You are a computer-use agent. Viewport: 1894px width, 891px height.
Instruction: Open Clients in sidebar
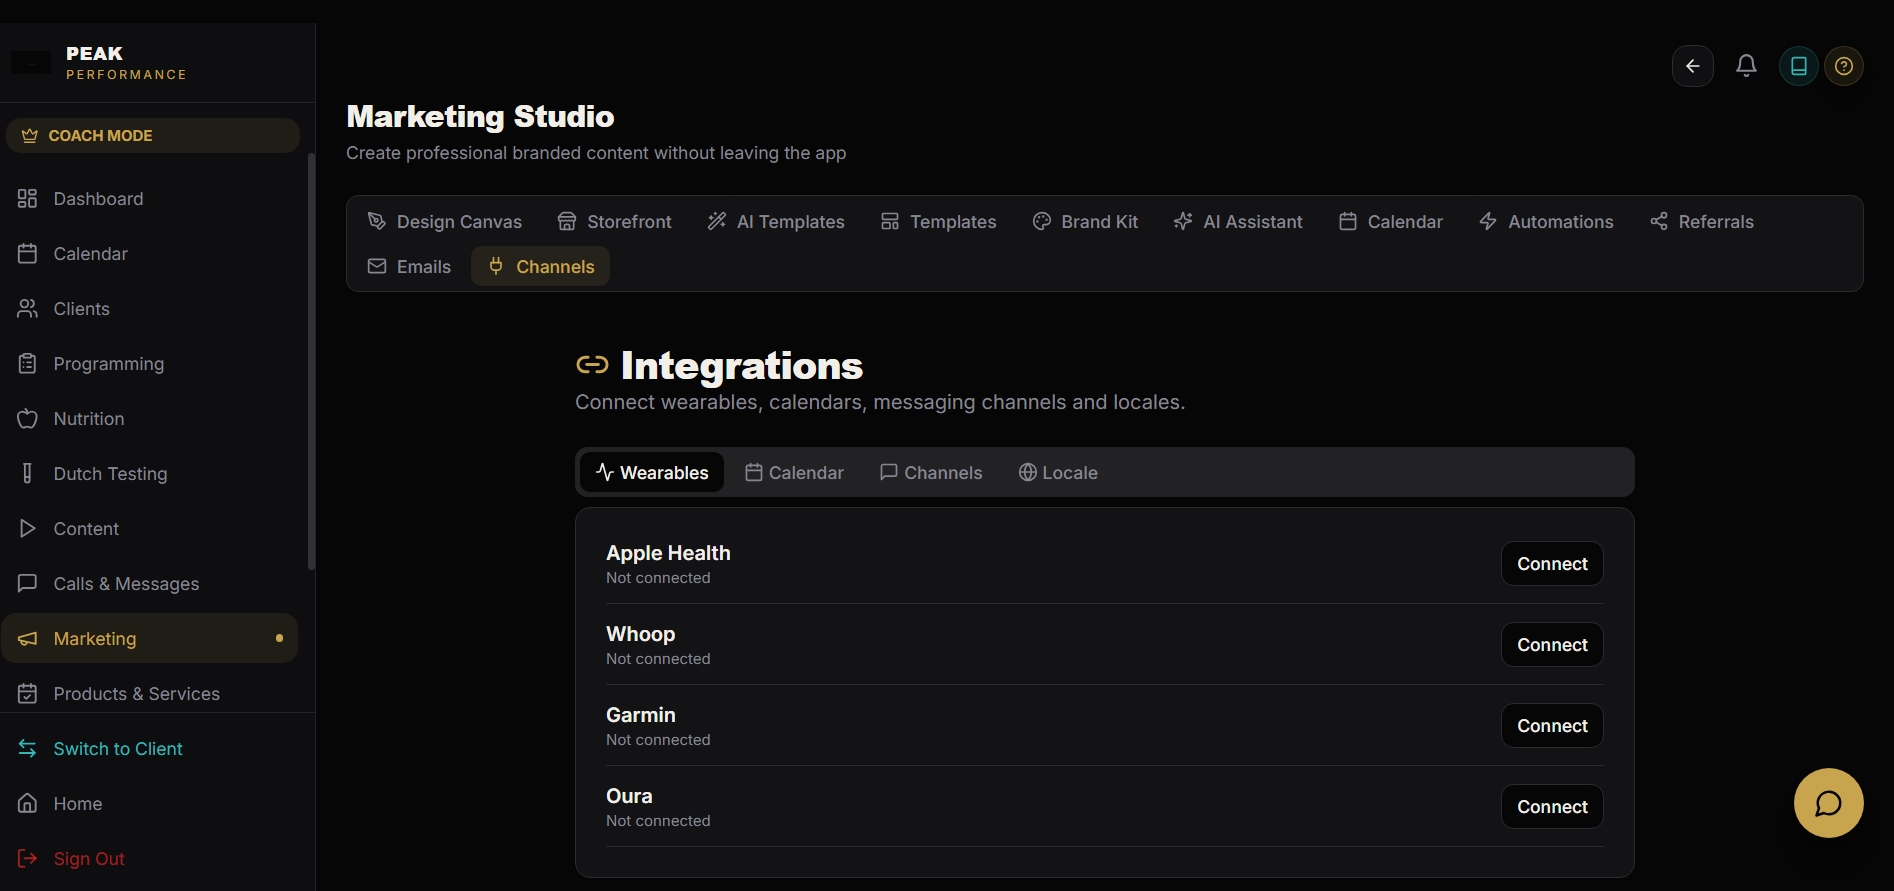tap(150, 309)
